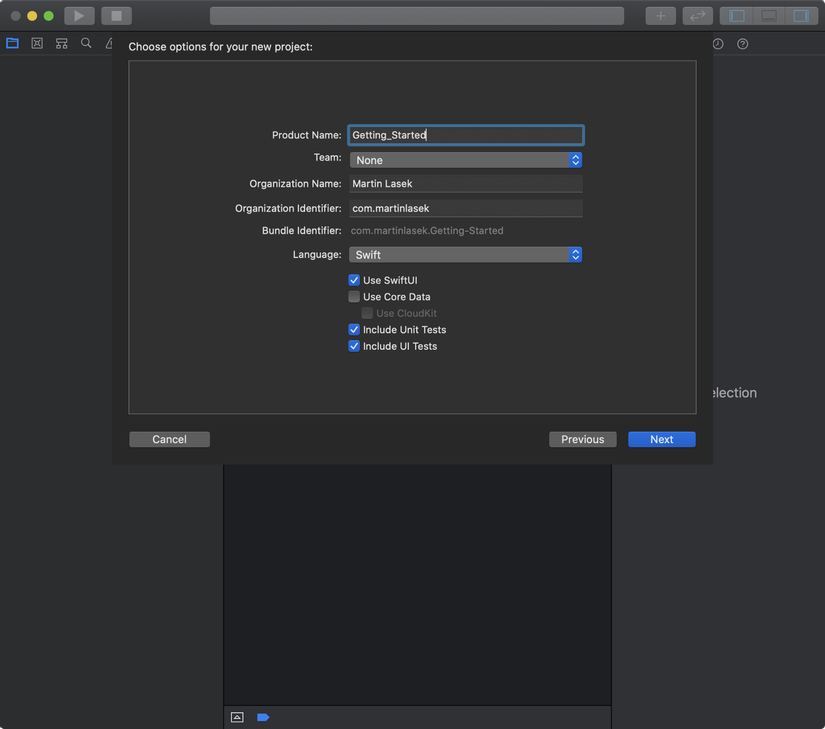Toggle the right inspector panel
This screenshot has width=825, height=729.
(x=801, y=16)
